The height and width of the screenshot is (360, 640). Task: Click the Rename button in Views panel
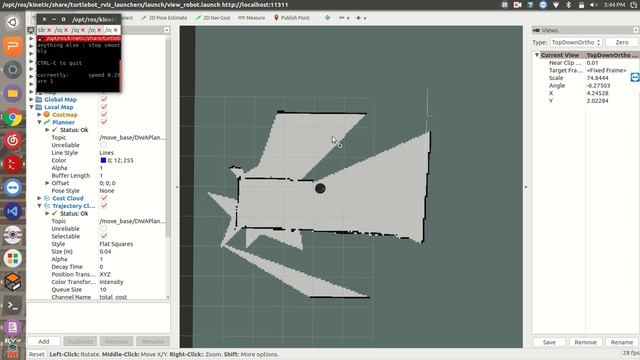pyautogui.click(x=622, y=342)
